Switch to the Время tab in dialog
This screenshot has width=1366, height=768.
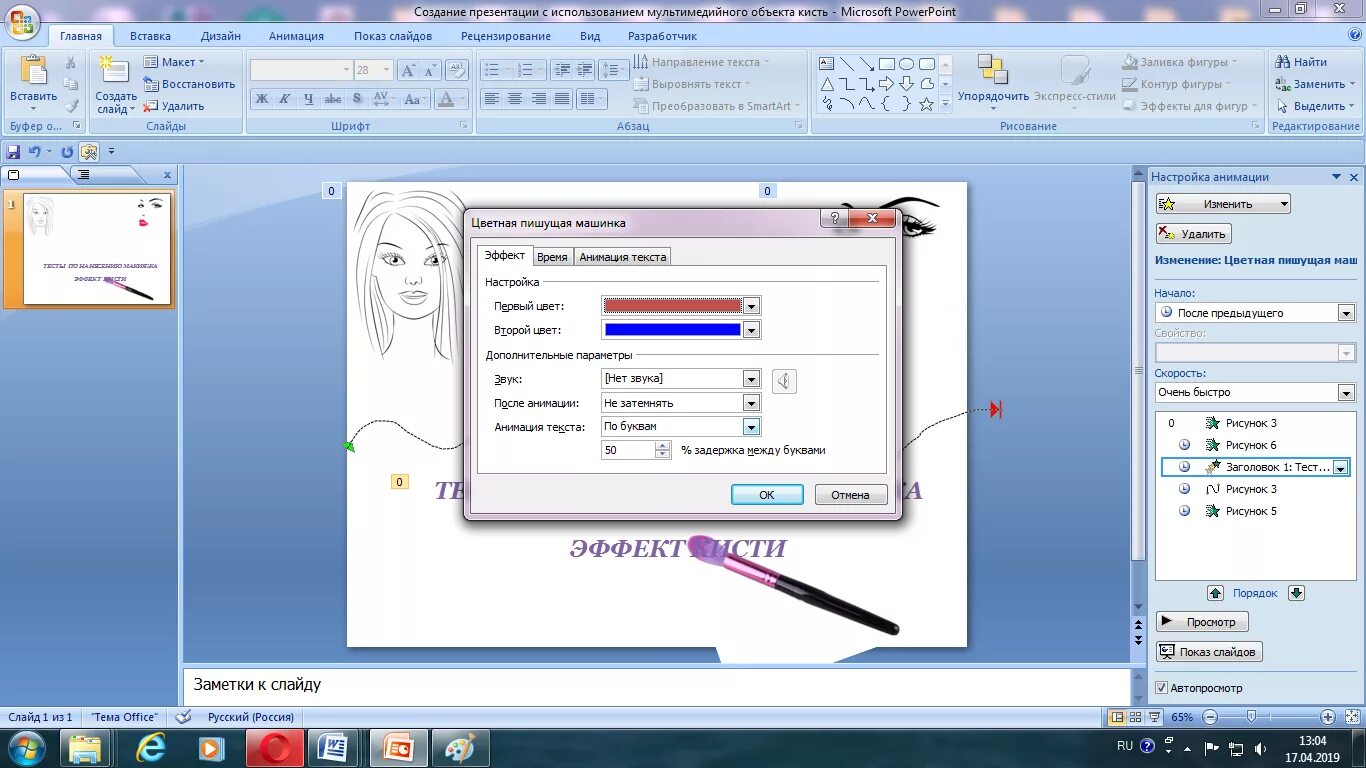[x=552, y=257]
